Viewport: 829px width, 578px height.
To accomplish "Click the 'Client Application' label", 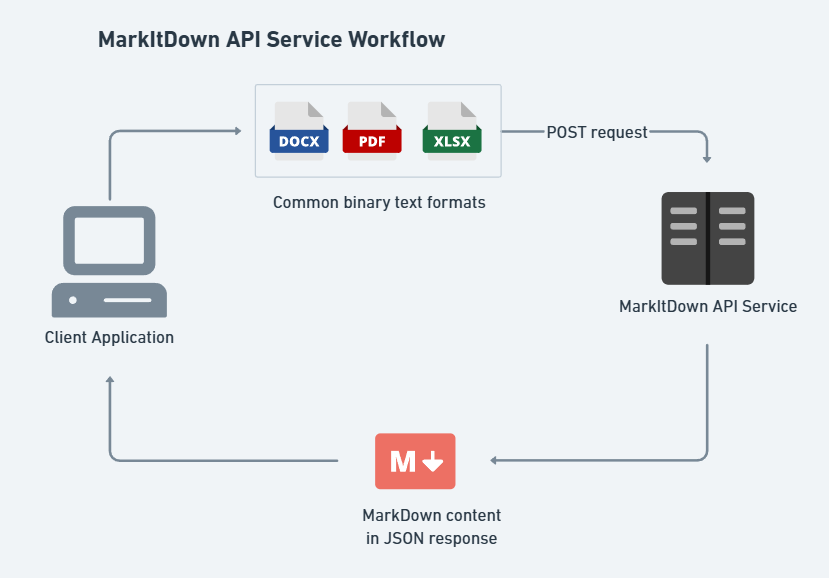I will click(x=109, y=337).
